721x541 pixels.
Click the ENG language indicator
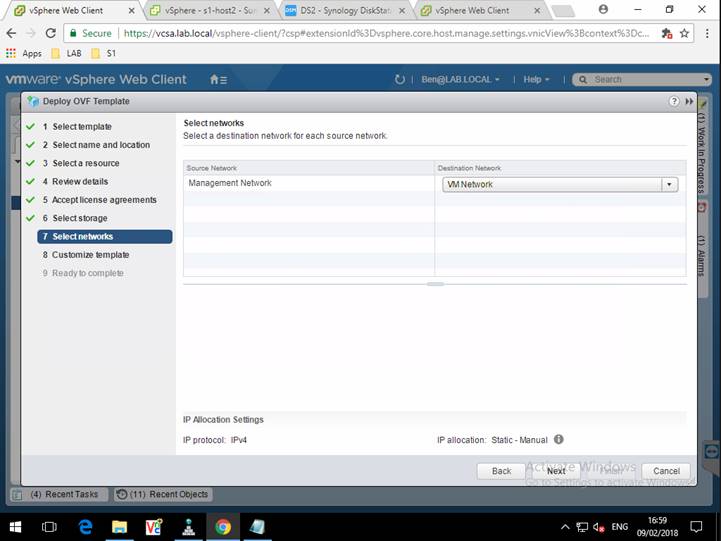point(619,527)
